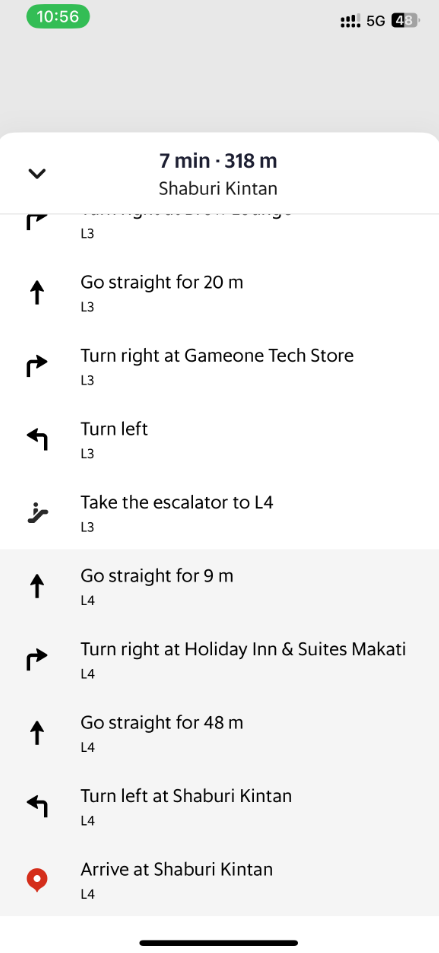The width and height of the screenshot is (439, 953).
Task: Tap the turn right arrow at Gameone Tech Store
Action: tap(37, 366)
